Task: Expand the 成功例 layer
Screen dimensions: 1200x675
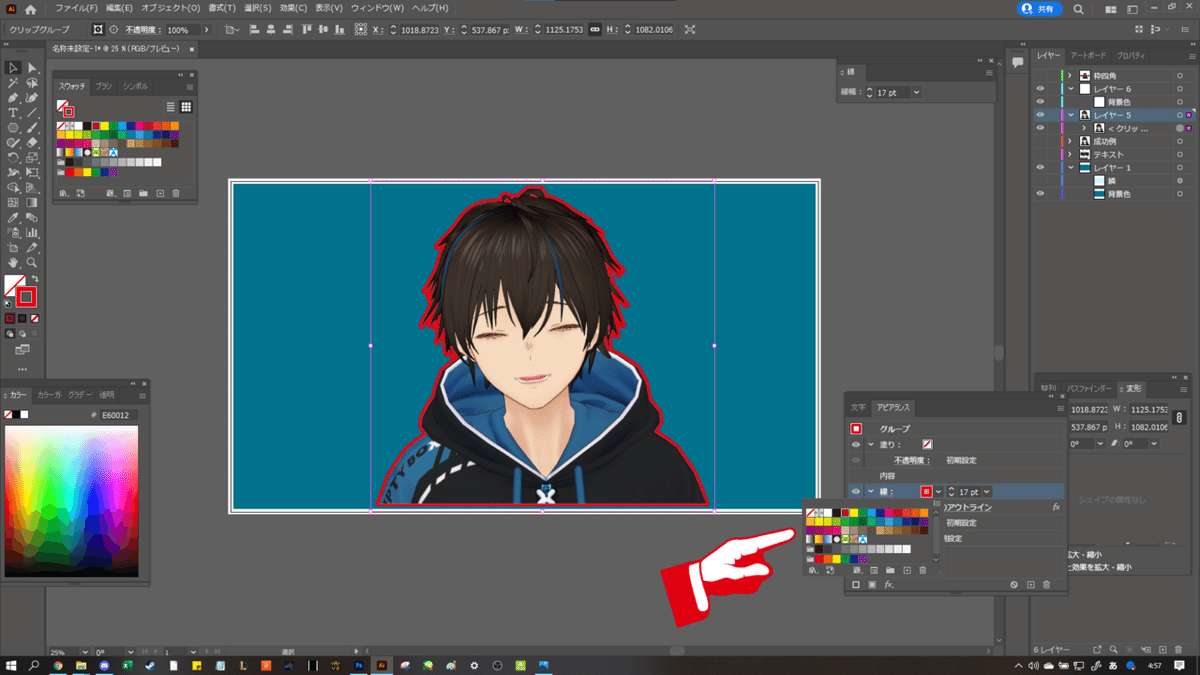Action: [1070, 141]
